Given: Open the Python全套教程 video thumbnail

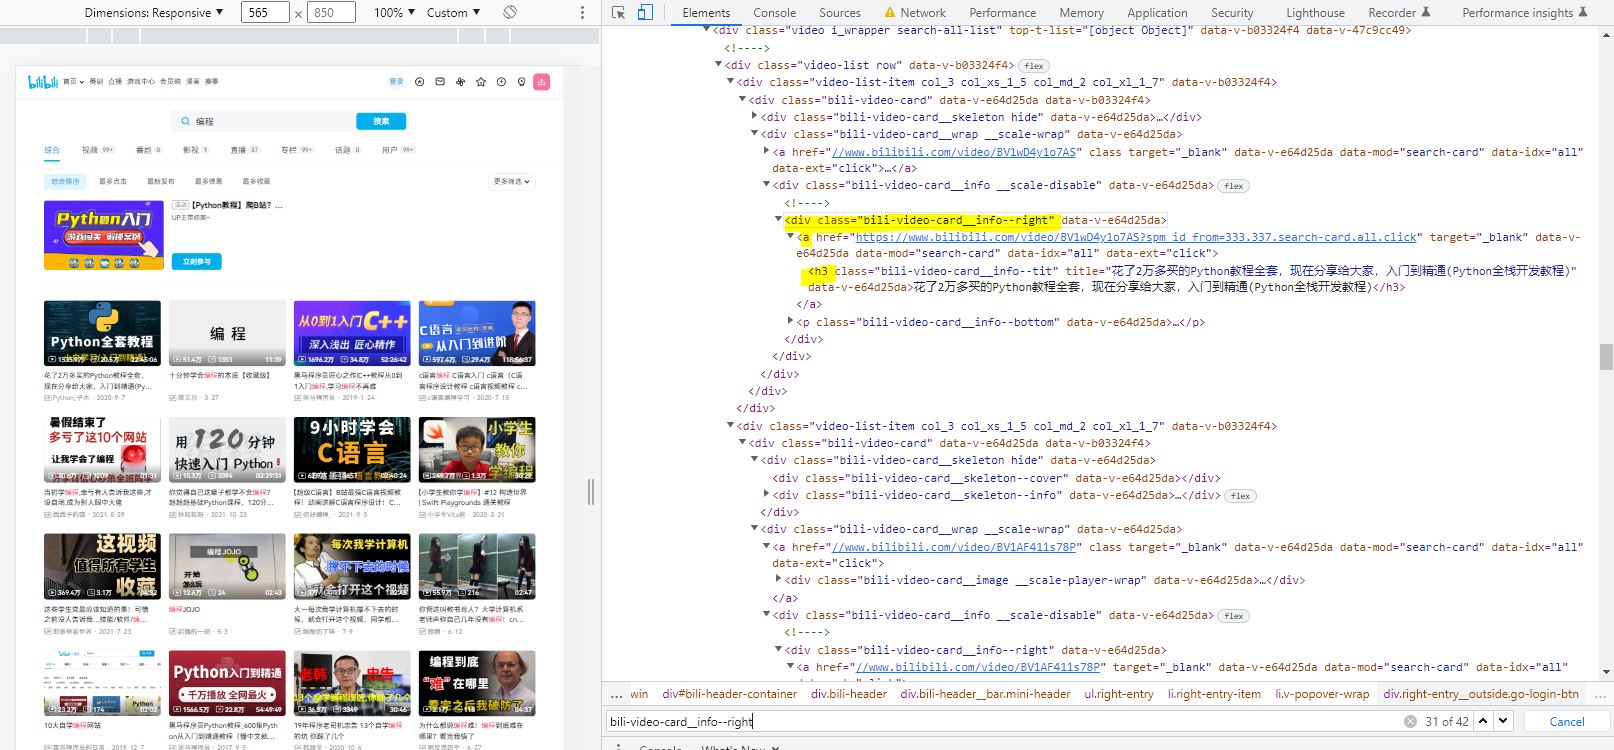Looking at the screenshot, I should [102, 333].
